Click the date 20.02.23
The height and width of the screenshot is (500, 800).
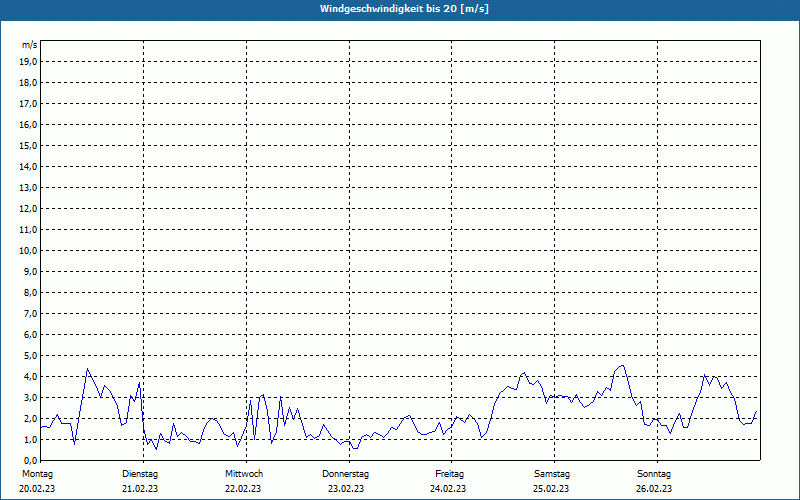(37, 489)
